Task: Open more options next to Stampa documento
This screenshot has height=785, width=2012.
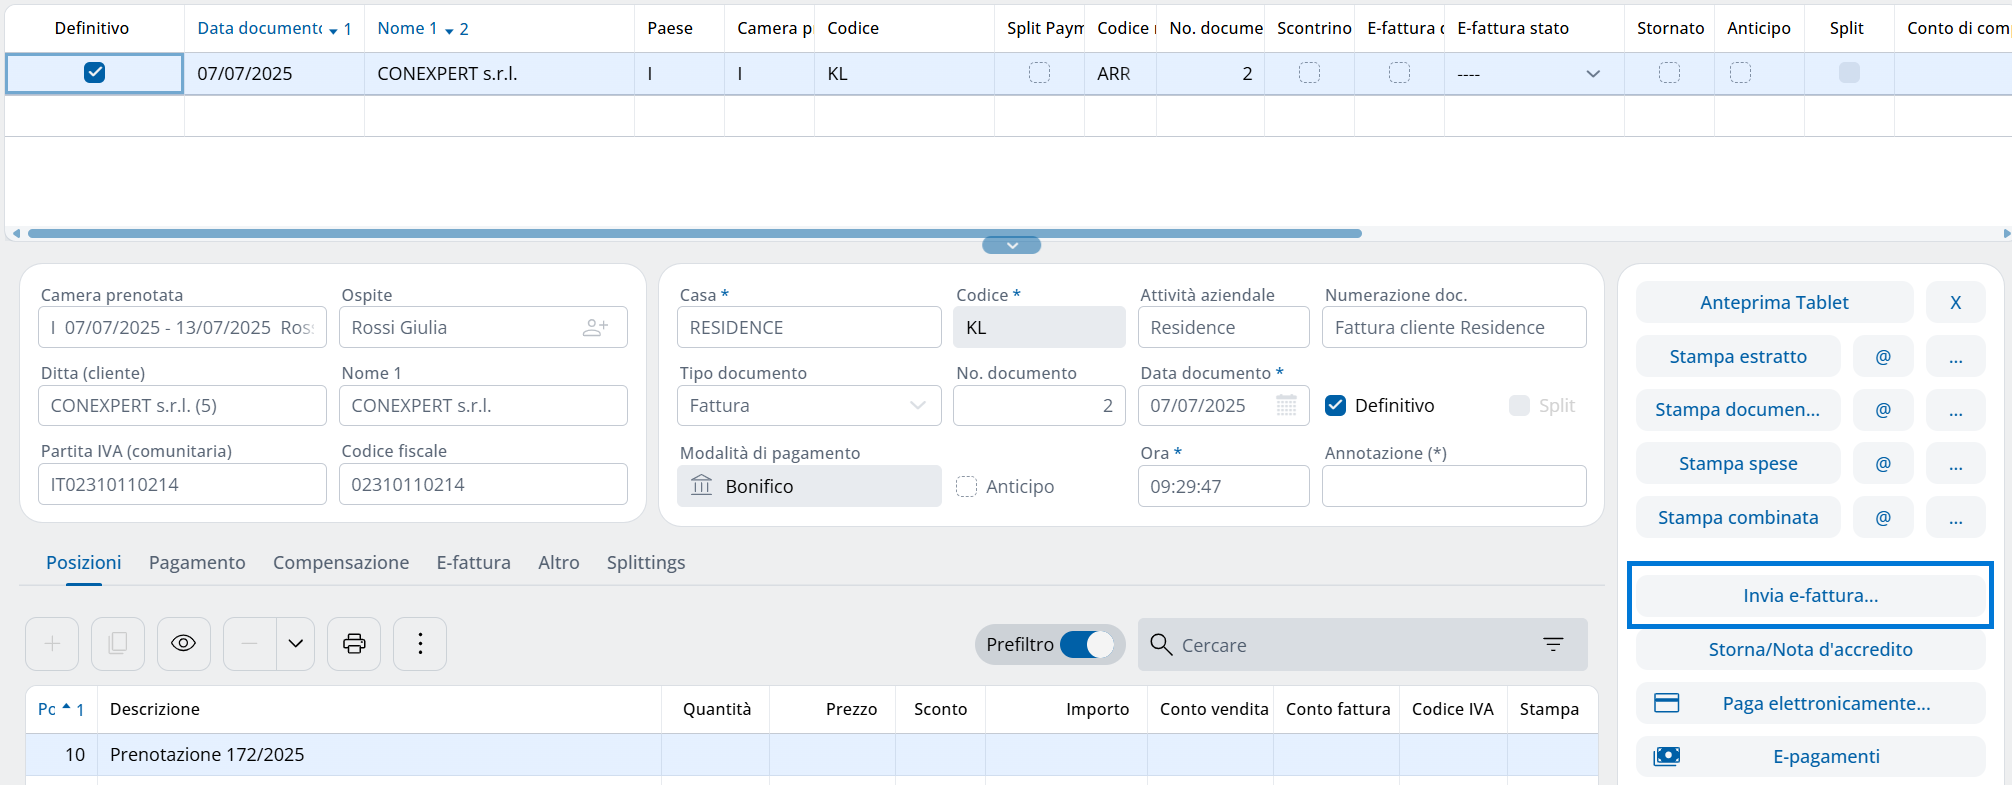Action: 1956,410
